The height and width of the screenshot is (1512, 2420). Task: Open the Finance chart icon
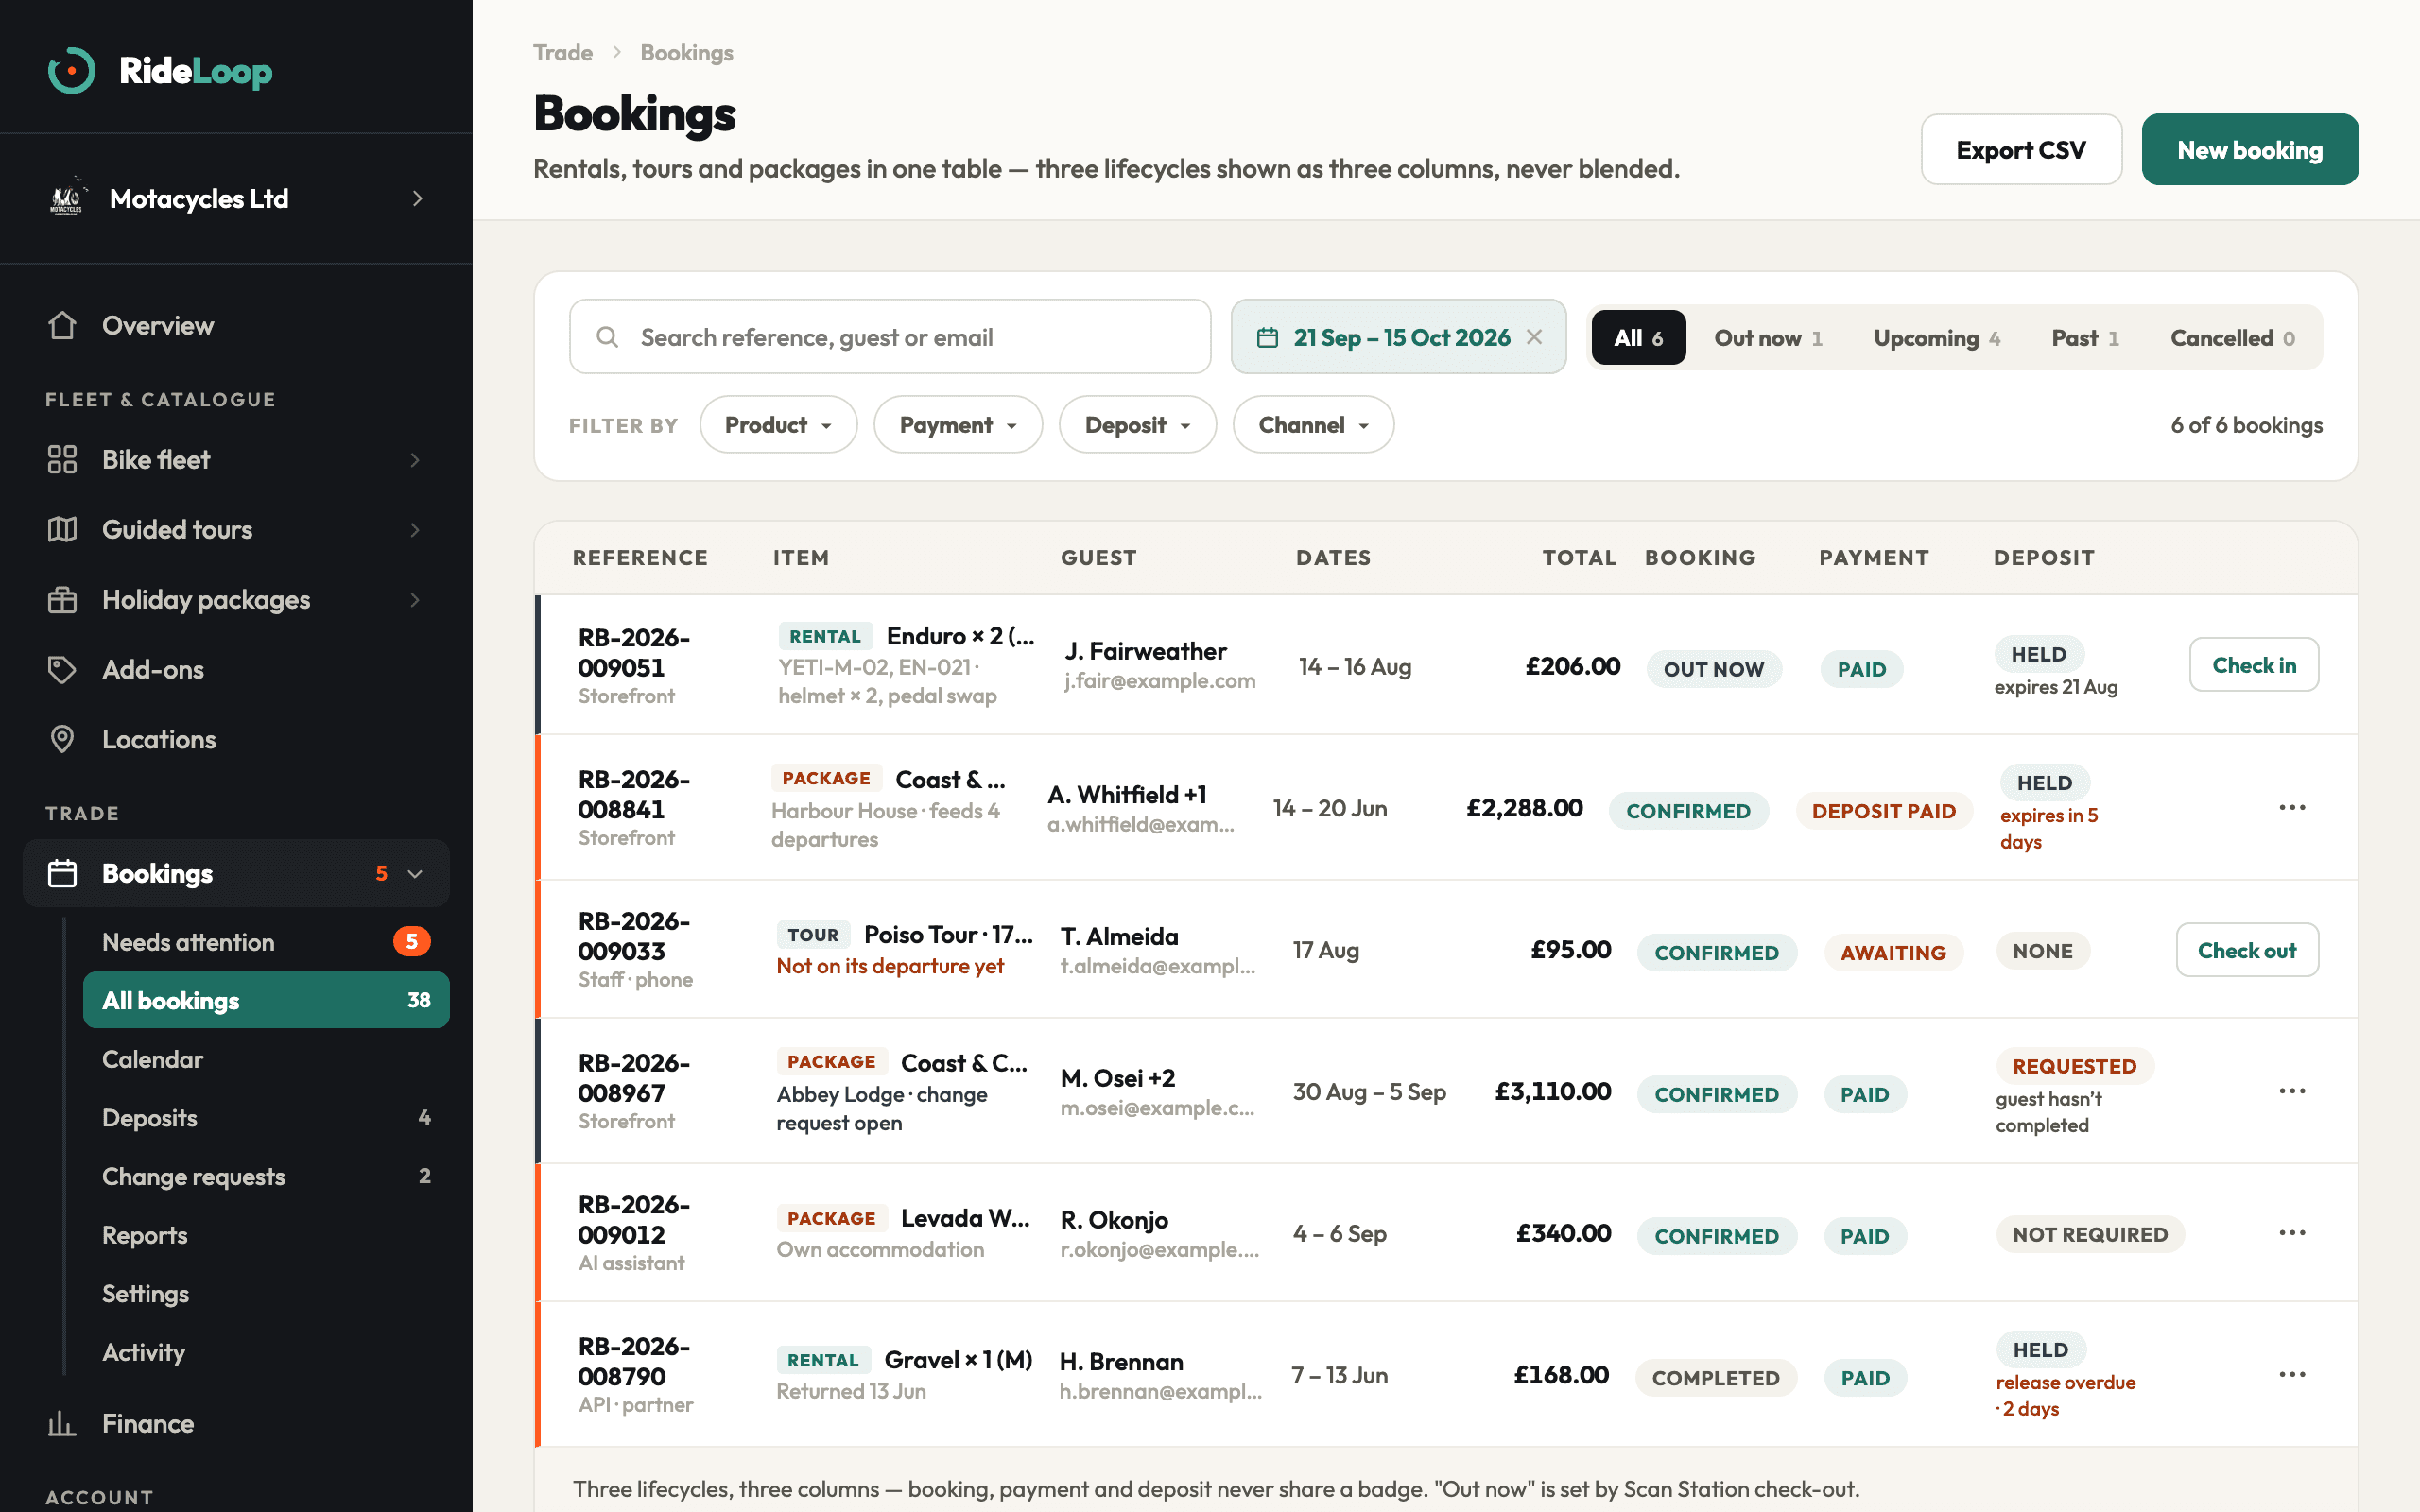(62, 1423)
